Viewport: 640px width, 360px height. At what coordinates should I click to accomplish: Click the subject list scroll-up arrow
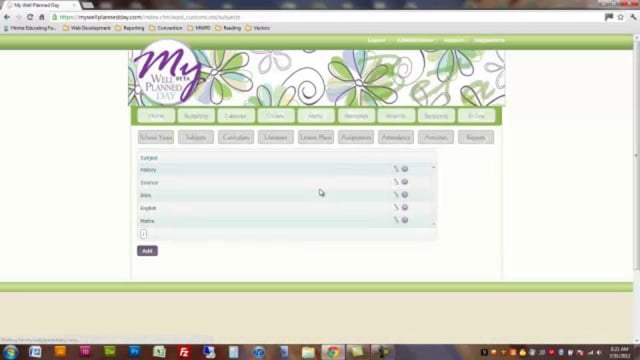[x=433, y=167]
